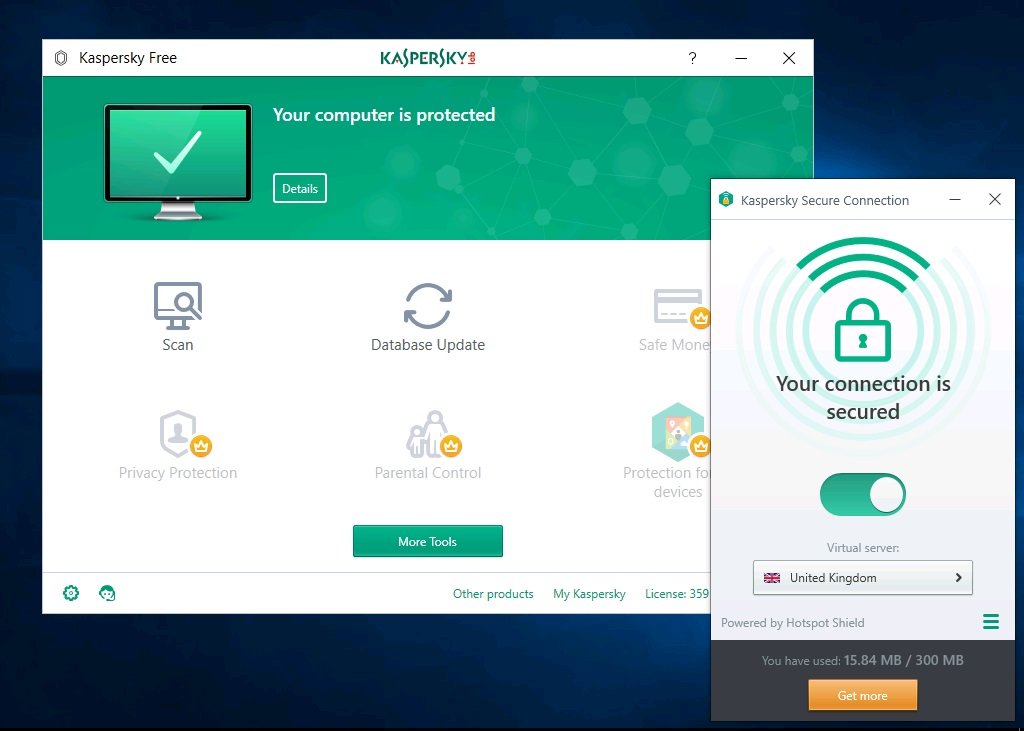Open the My Kaspersky link
This screenshot has width=1024, height=731.
589,594
